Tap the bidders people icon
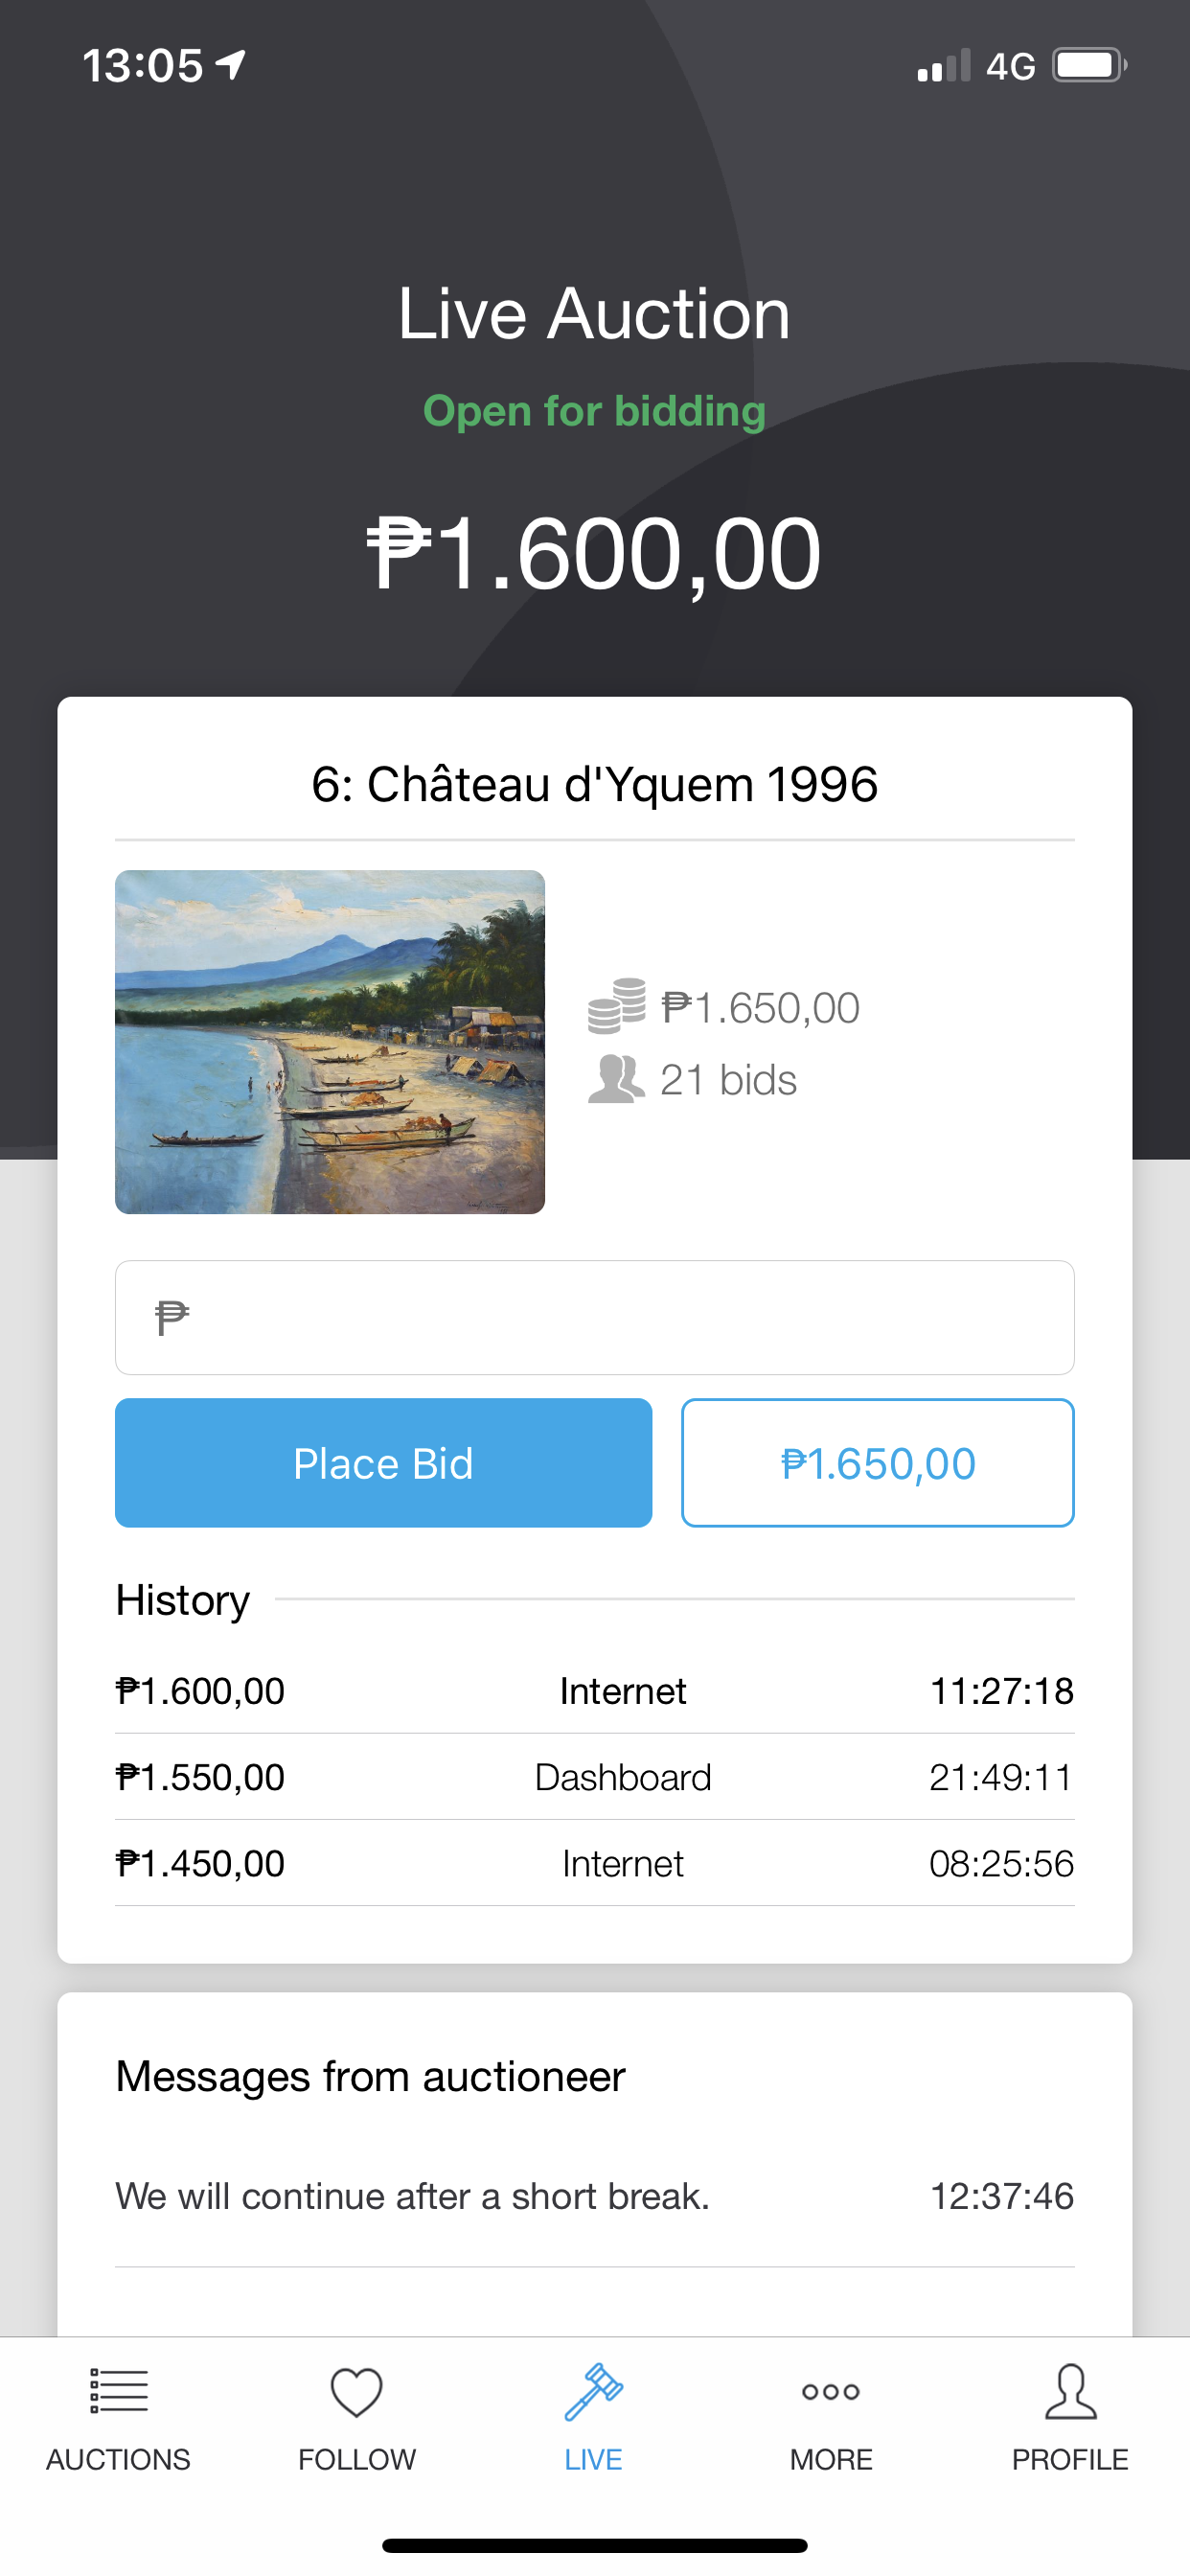The width and height of the screenshot is (1190, 2576). 616,1079
